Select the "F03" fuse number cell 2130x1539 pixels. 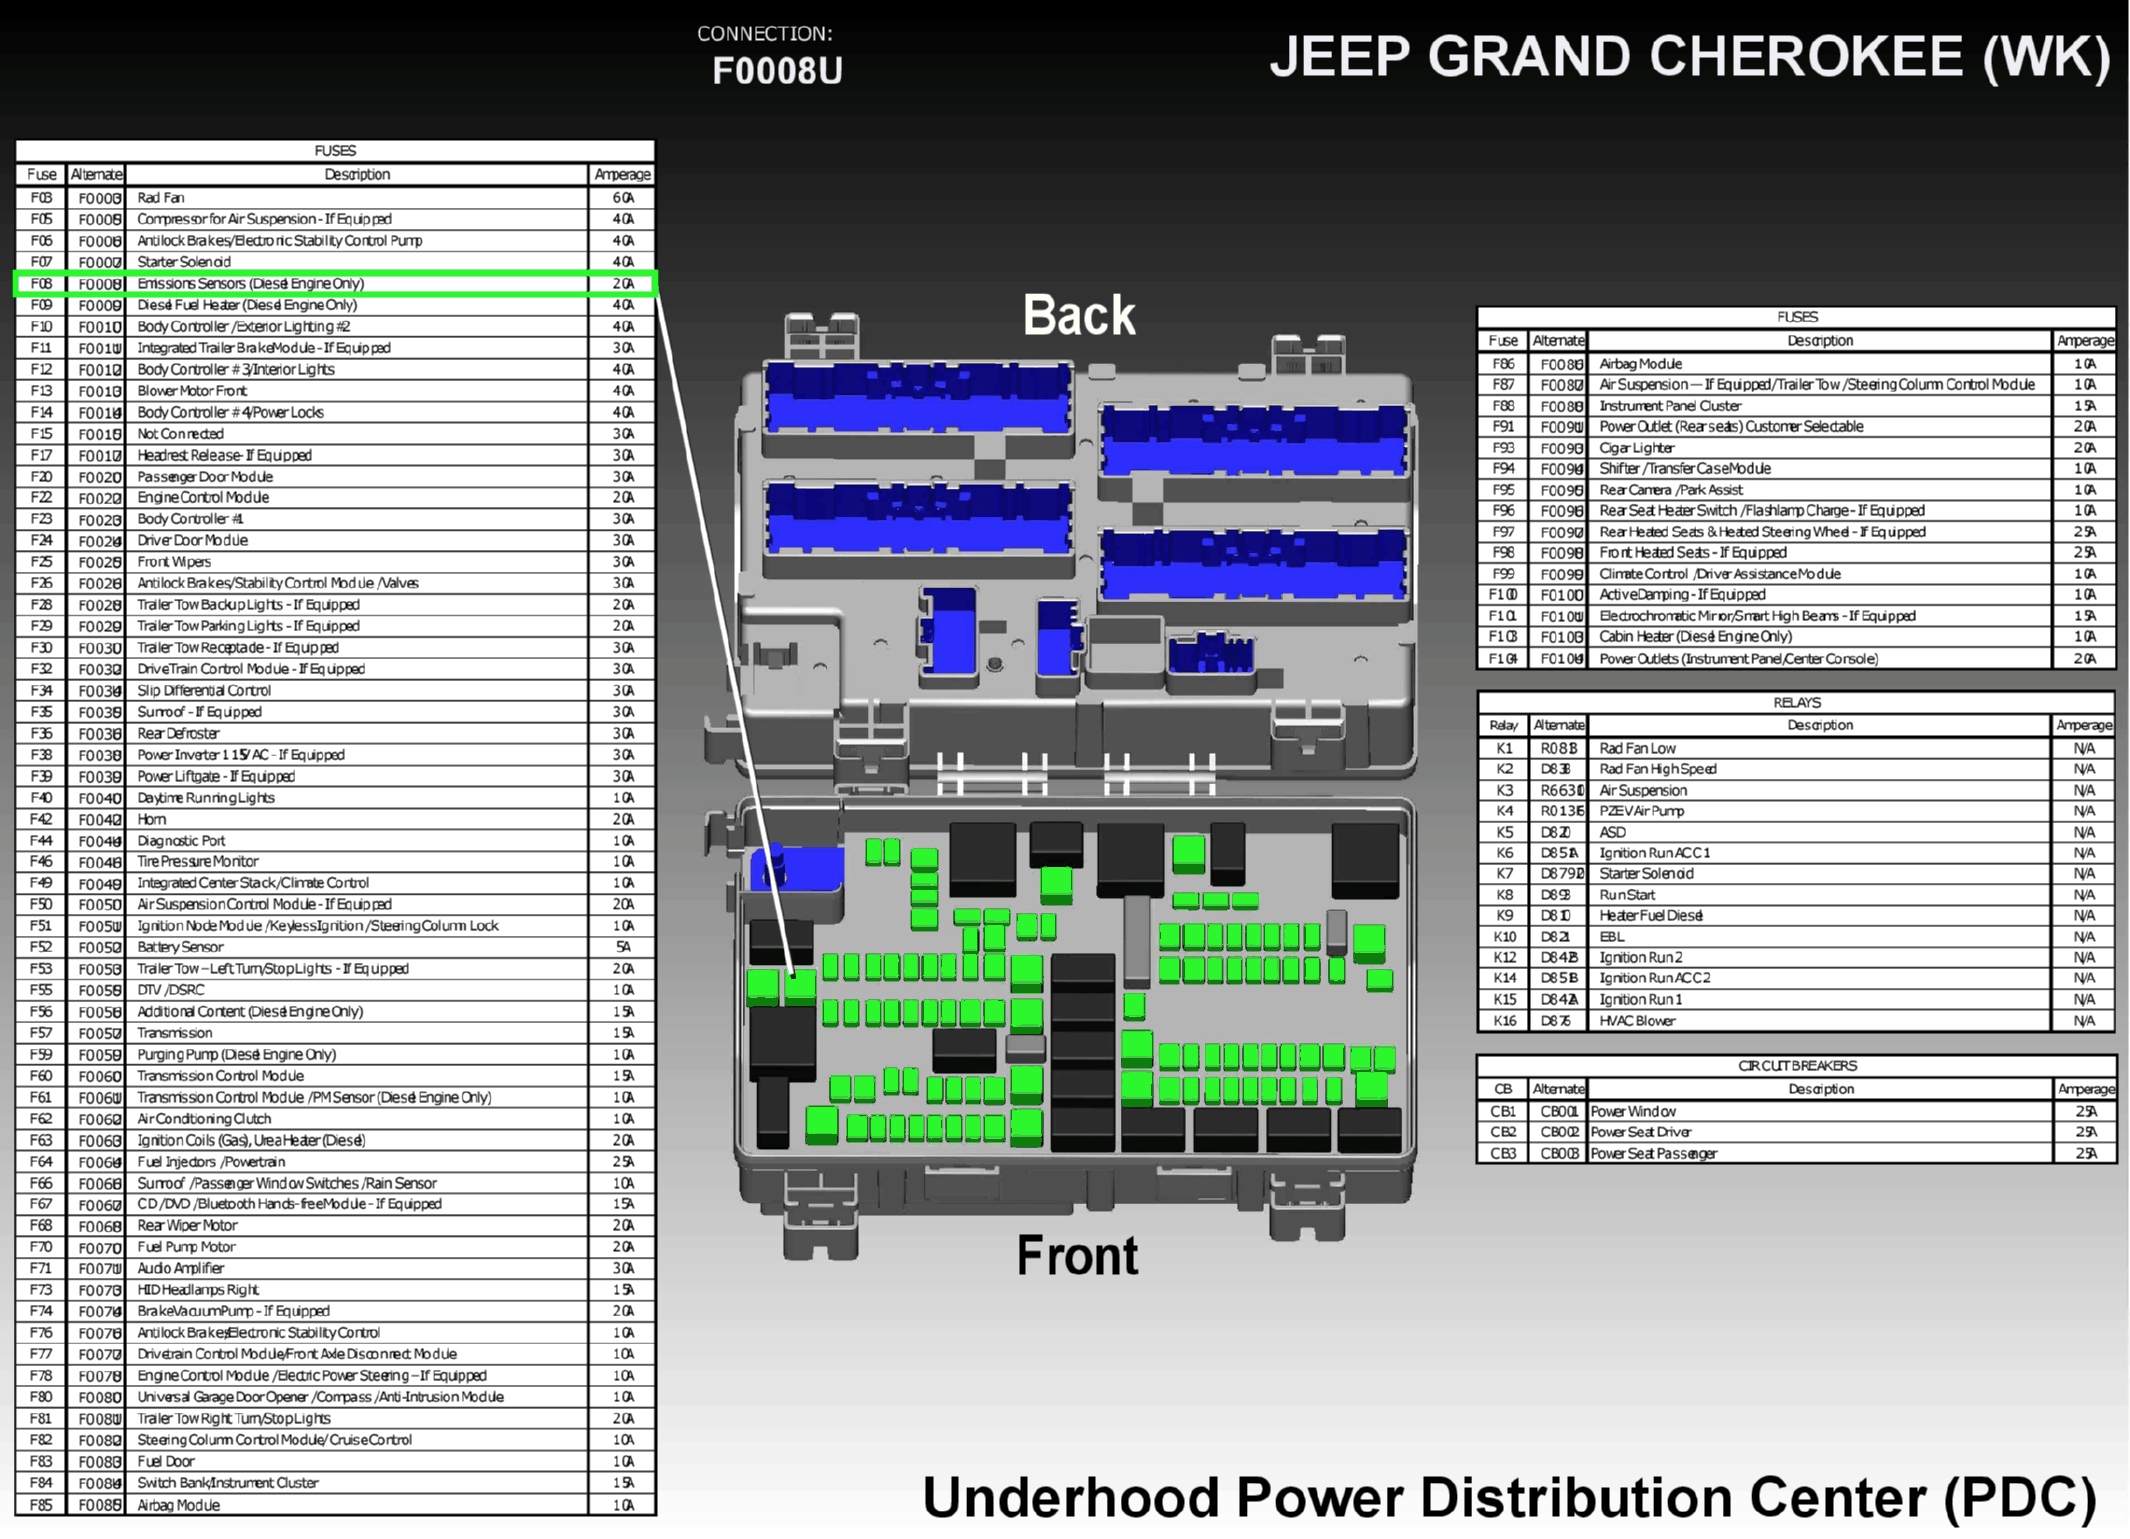pos(41,198)
